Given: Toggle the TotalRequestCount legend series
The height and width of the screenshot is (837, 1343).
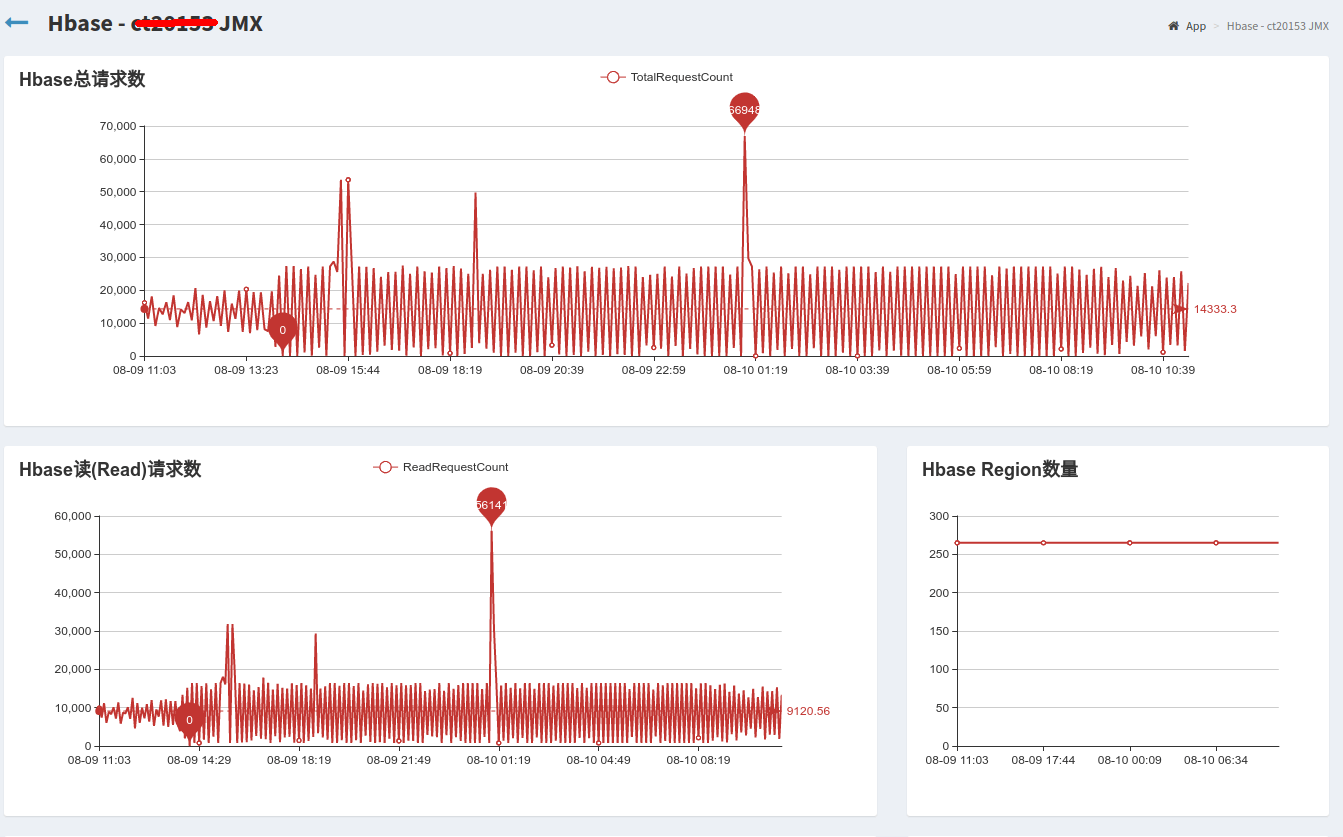Looking at the screenshot, I should [667, 77].
